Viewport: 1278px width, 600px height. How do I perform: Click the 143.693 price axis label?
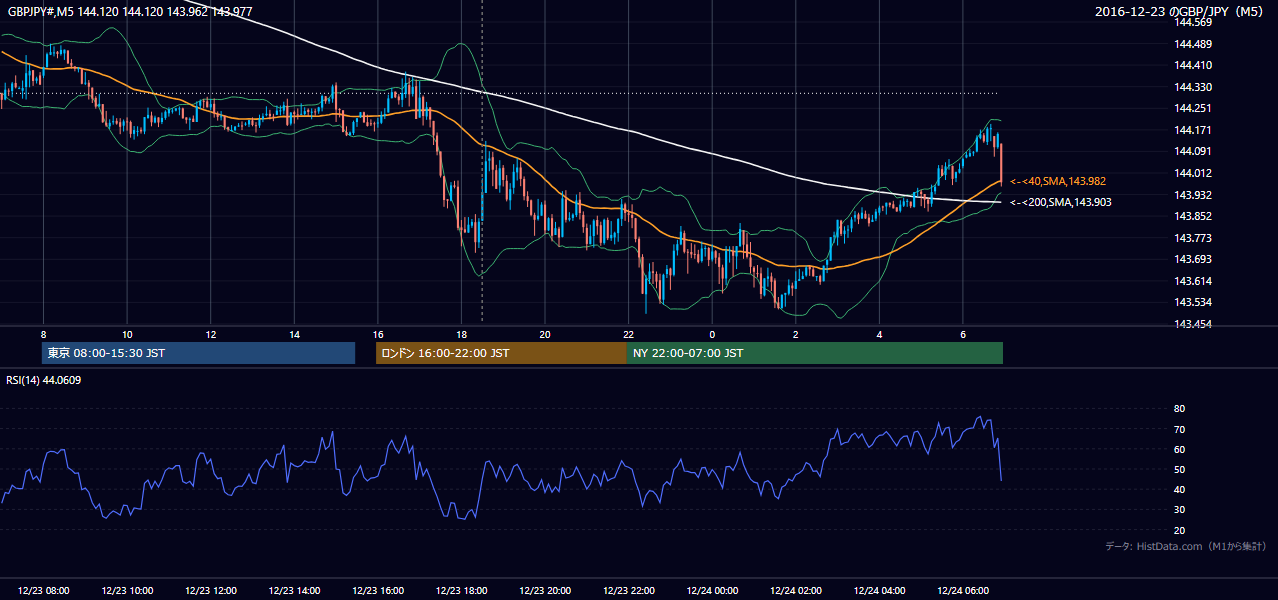pyautogui.click(x=1193, y=259)
